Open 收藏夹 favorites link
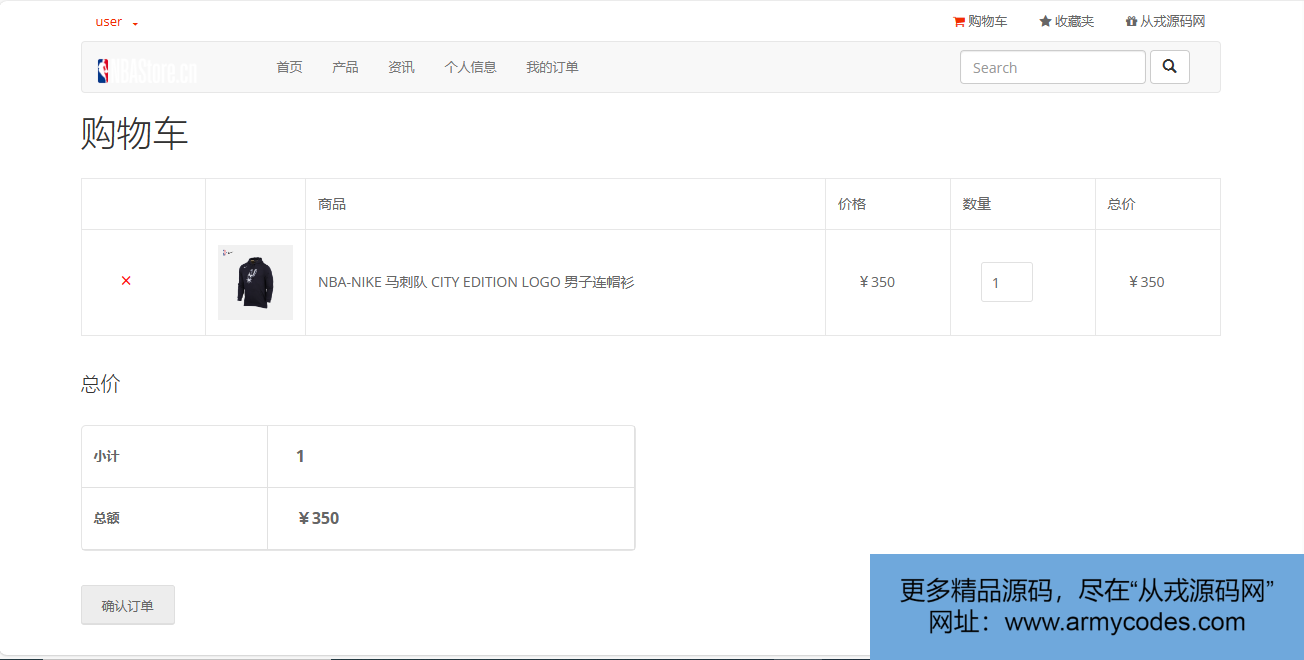1304x660 pixels. coord(1067,21)
